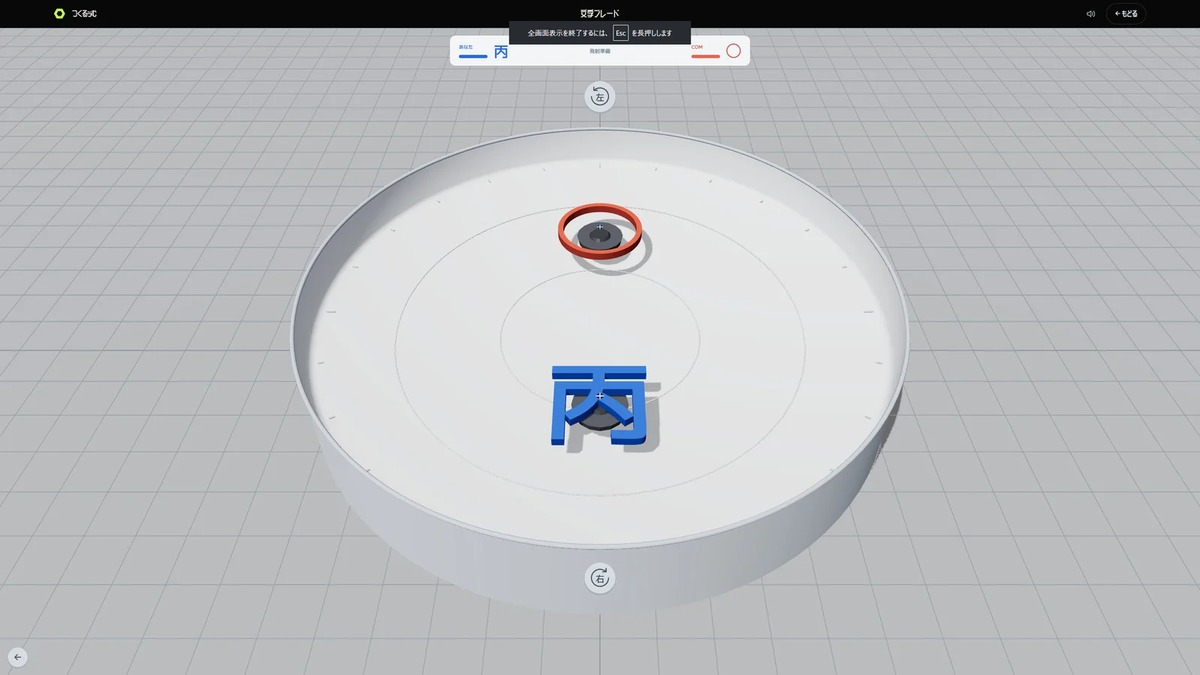Click the もどる back button
Viewport: 1200px width, 675px height.
tap(1126, 14)
